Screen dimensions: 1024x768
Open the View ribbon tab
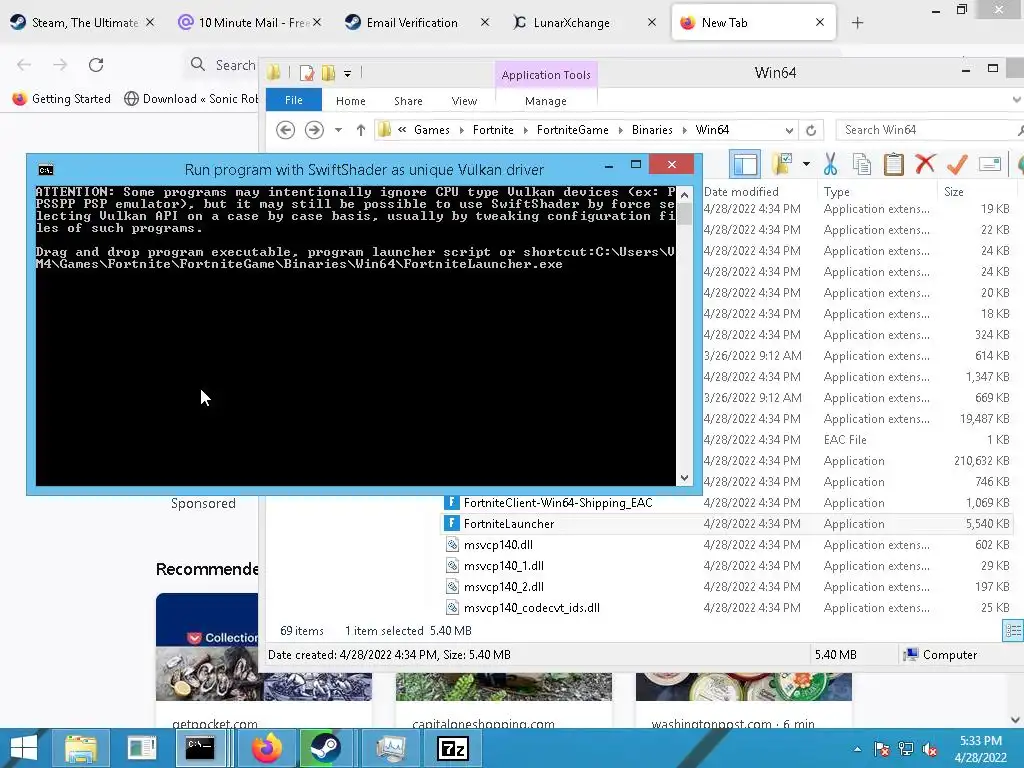point(464,101)
